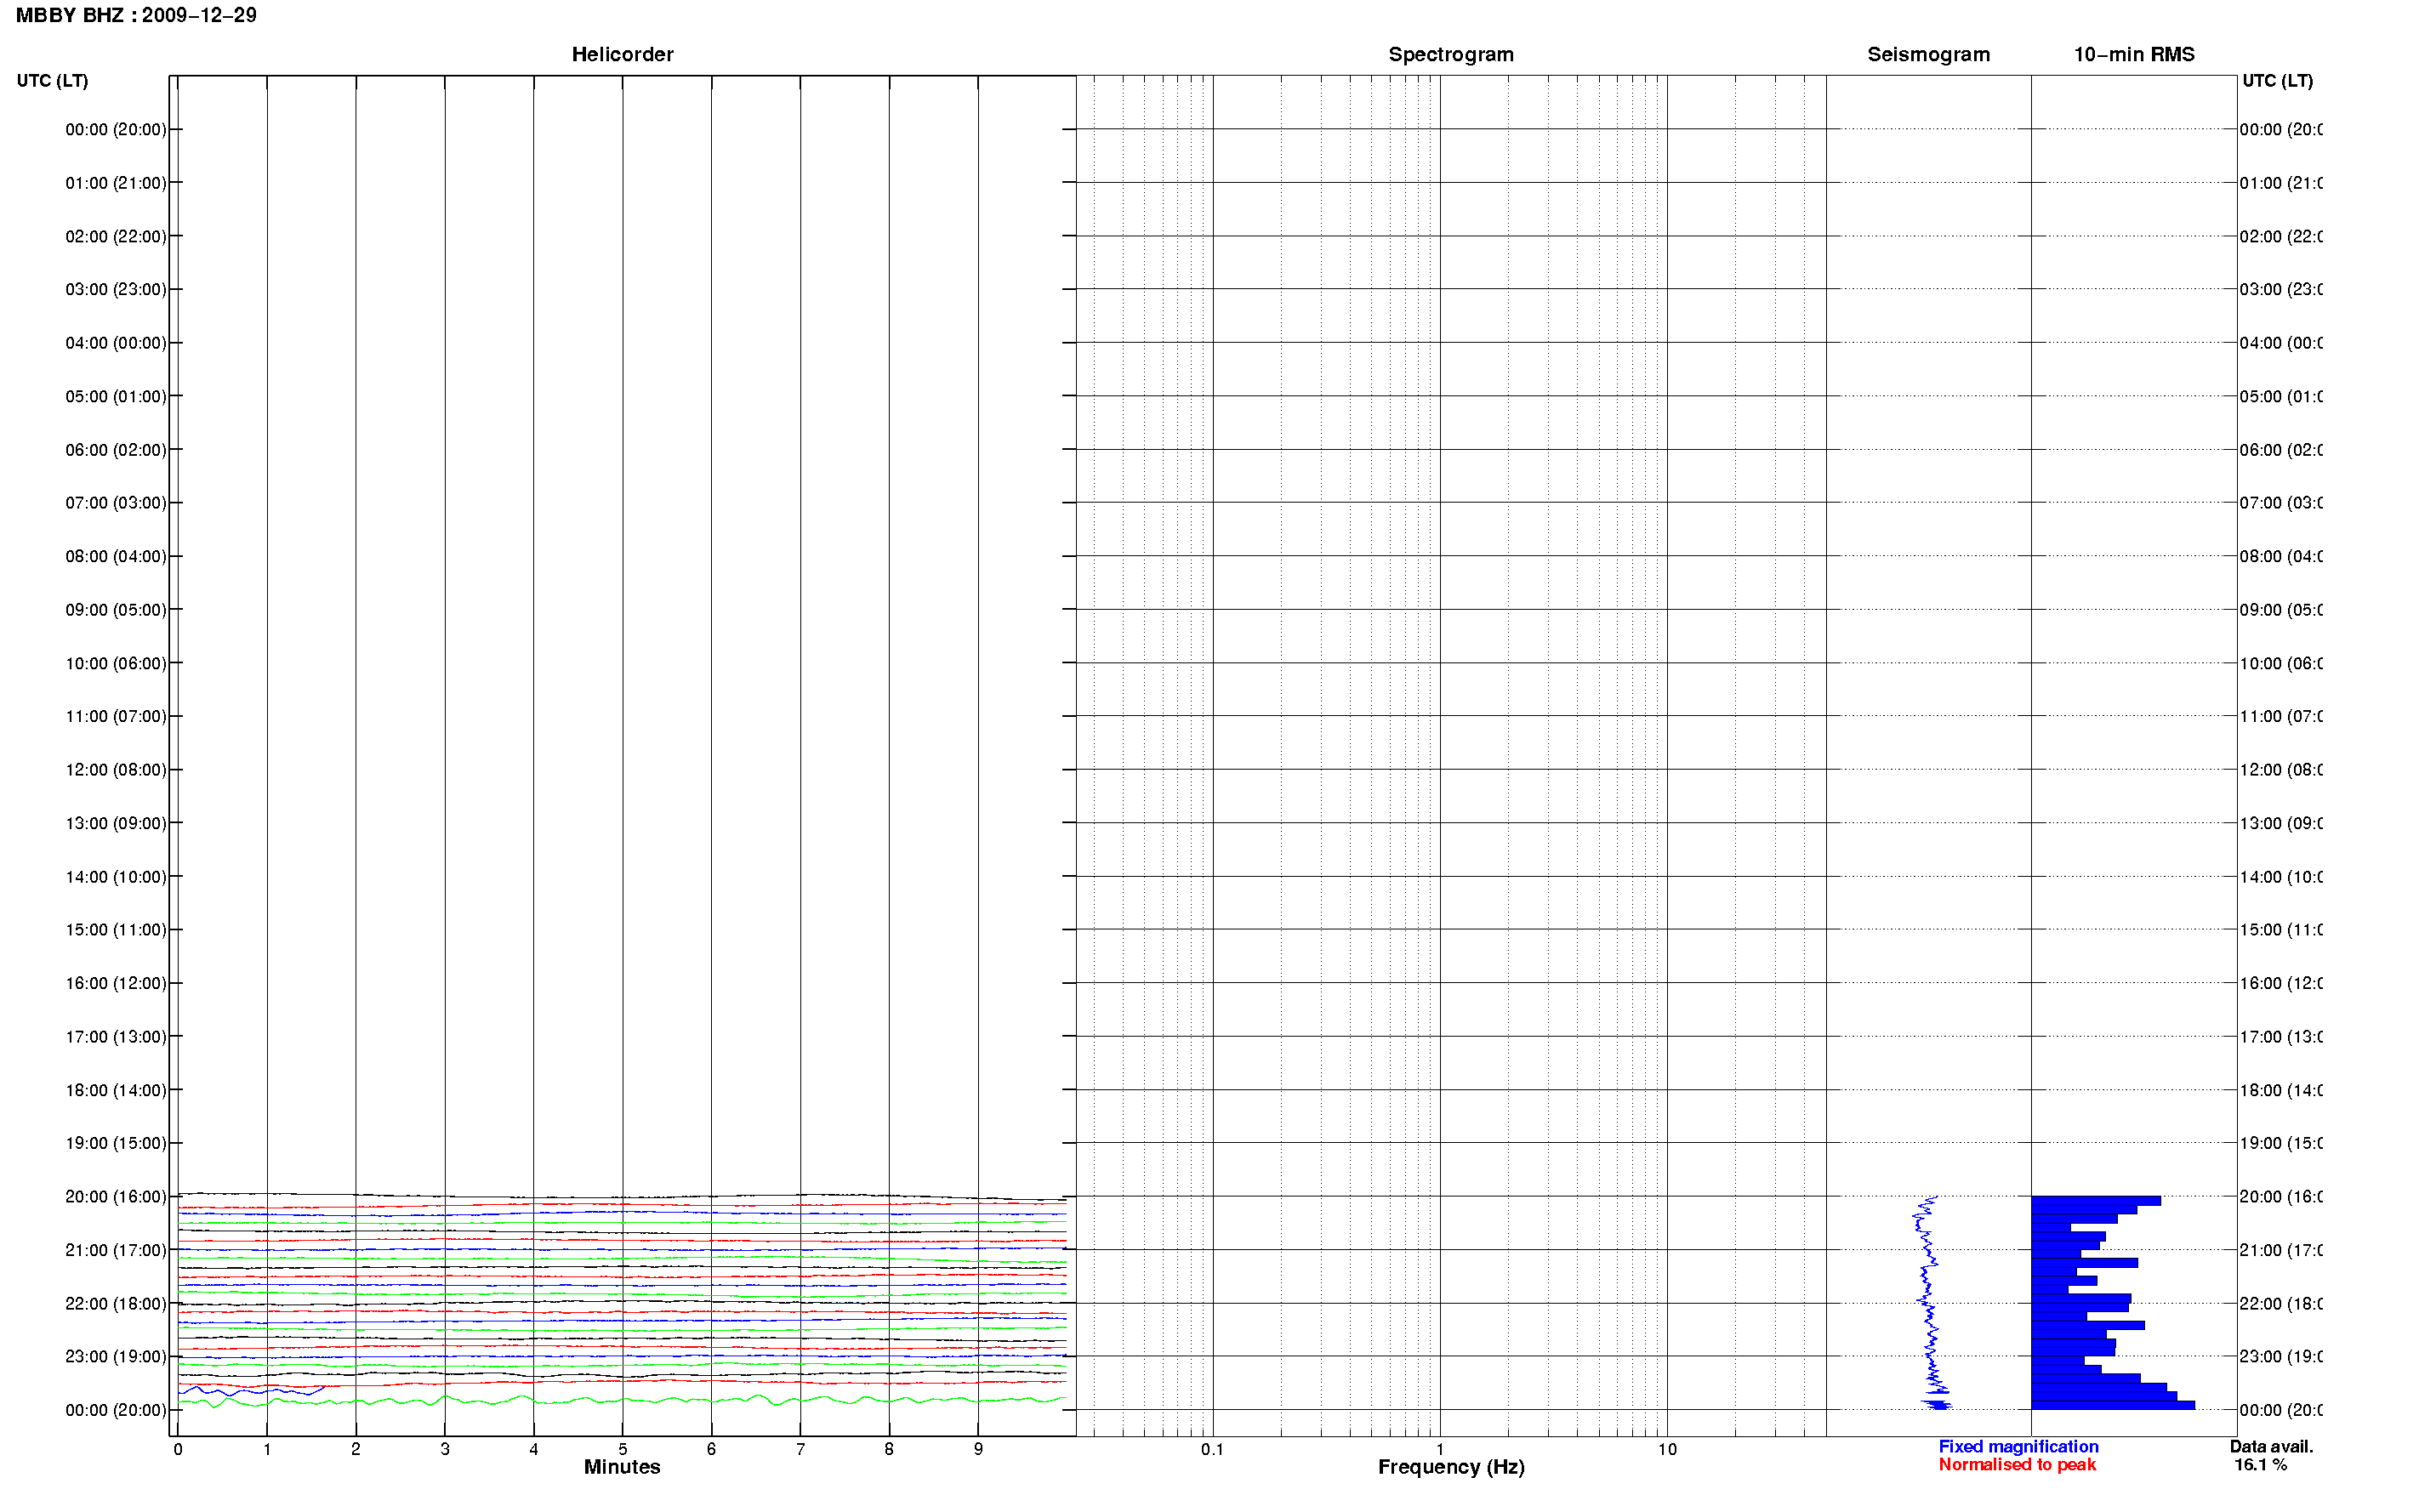Select the left 22:00 (18:00) time label
Image resolution: width=2419 pixels, height=1512 pixels.
point(116,1304)
